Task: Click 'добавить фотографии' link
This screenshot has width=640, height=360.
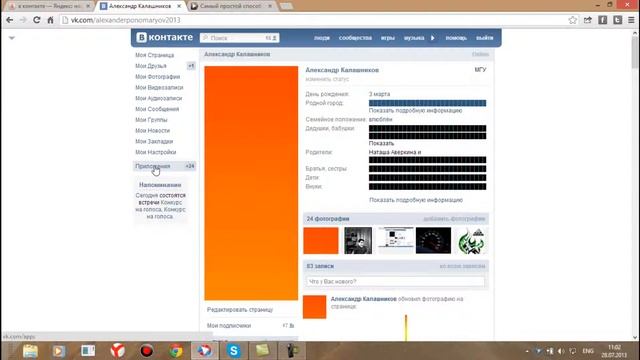Action: click(454, 219)
